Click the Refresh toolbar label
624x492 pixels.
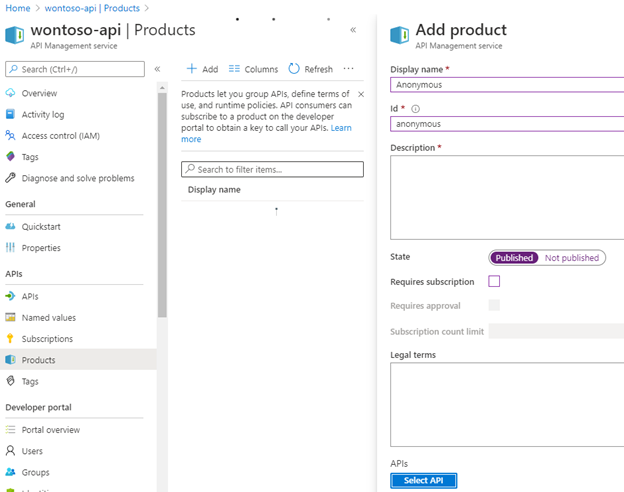click(x=318, y=69)
